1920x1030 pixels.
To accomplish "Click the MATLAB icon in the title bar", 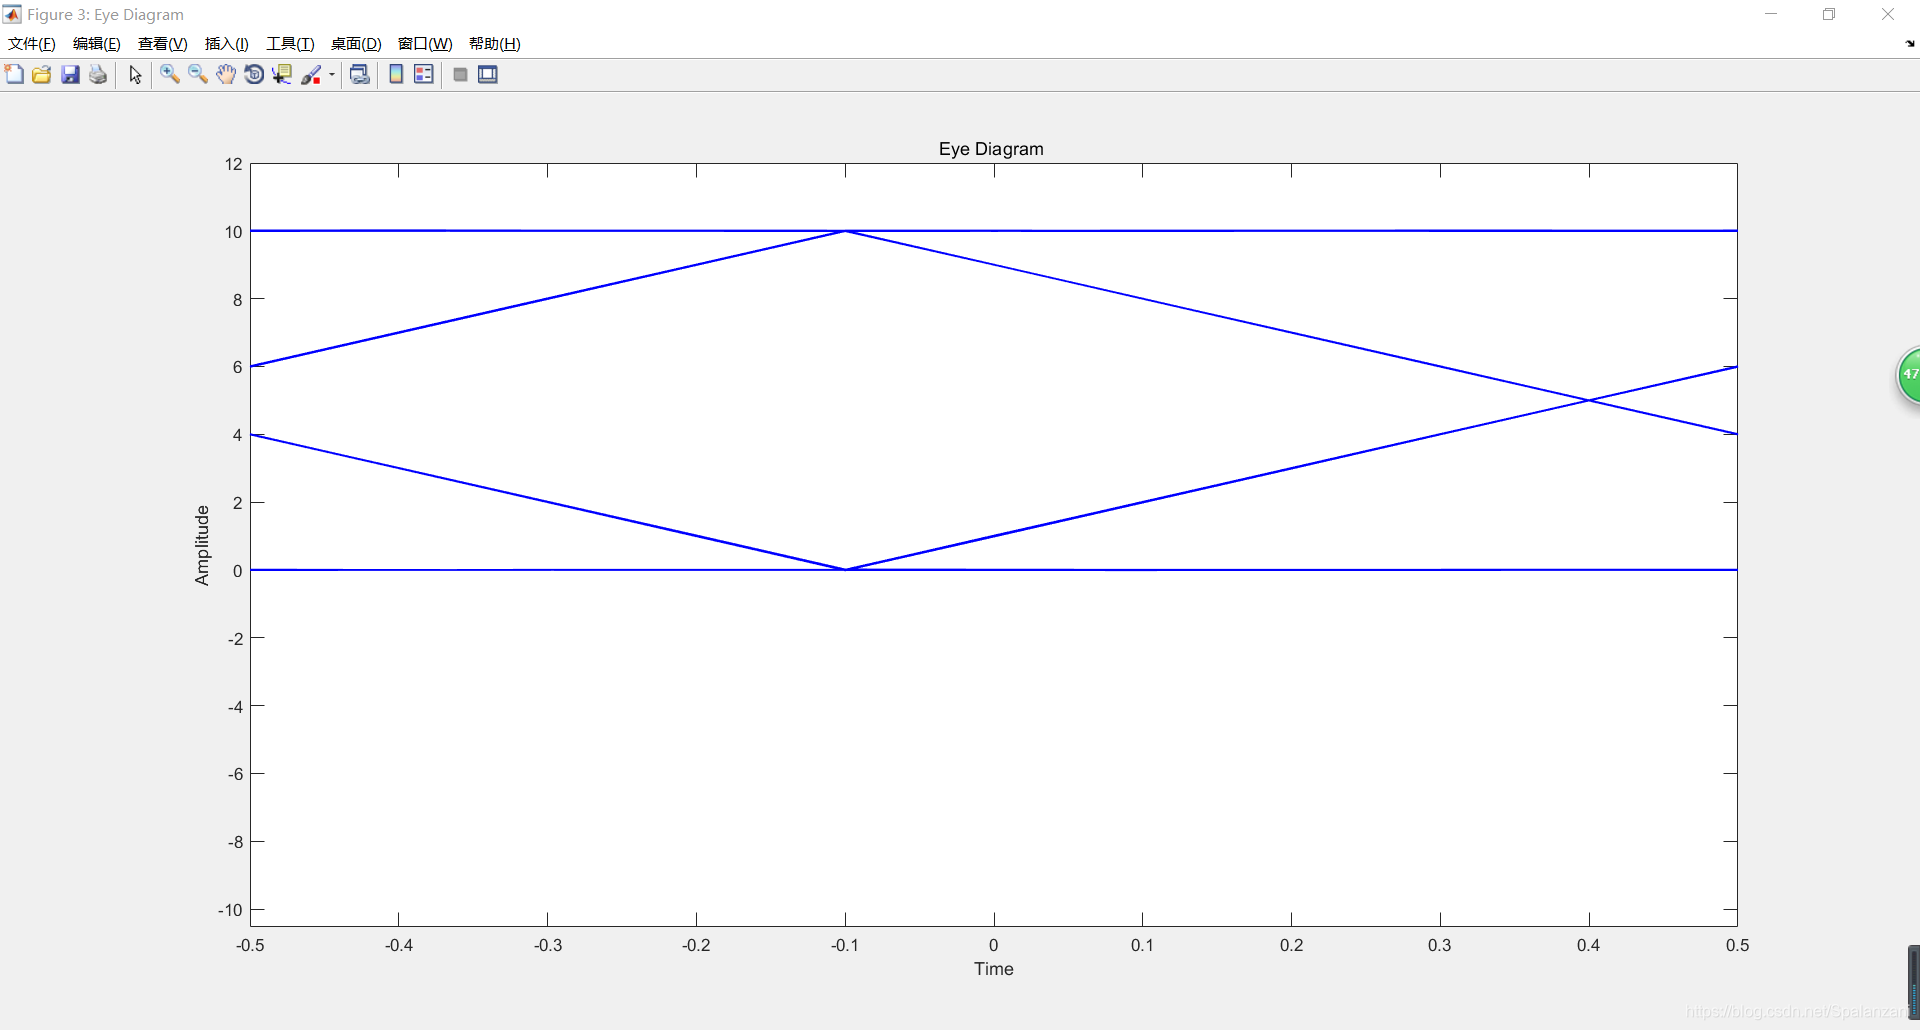I will pyautogui.click(x=12, y=14).
